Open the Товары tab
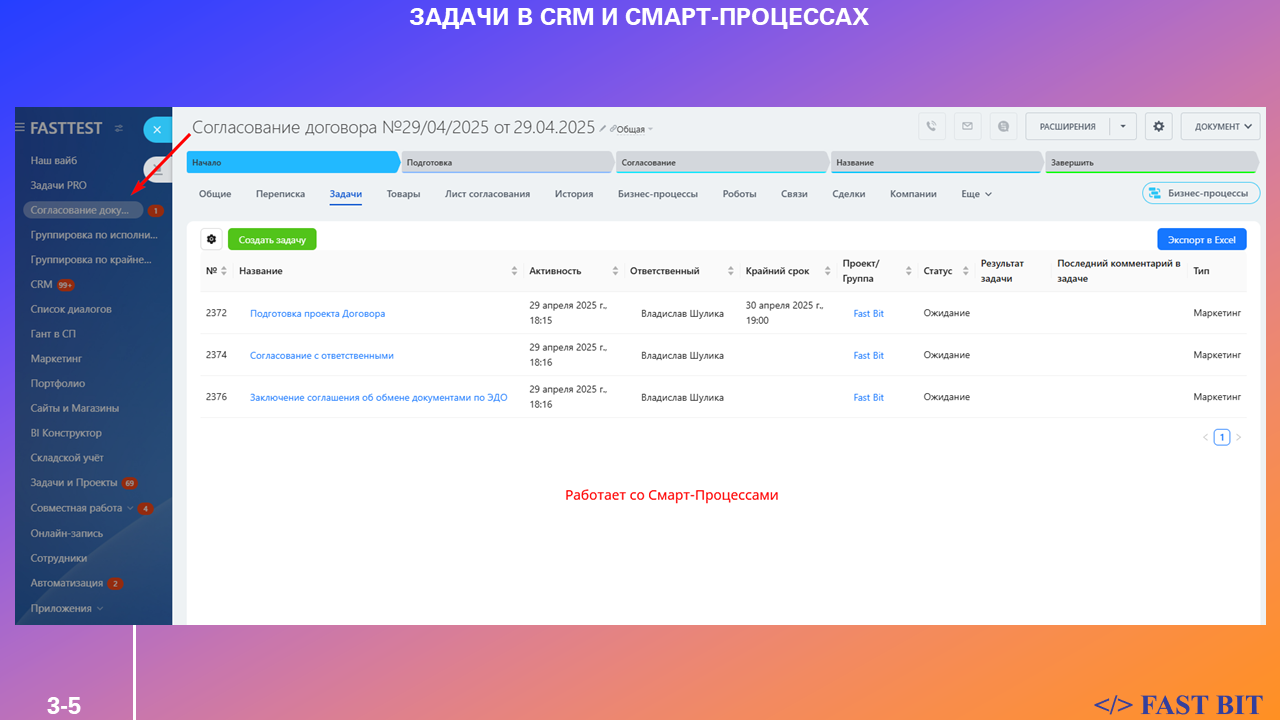This screenshot has width=1280, height=720. pos(404,194)
